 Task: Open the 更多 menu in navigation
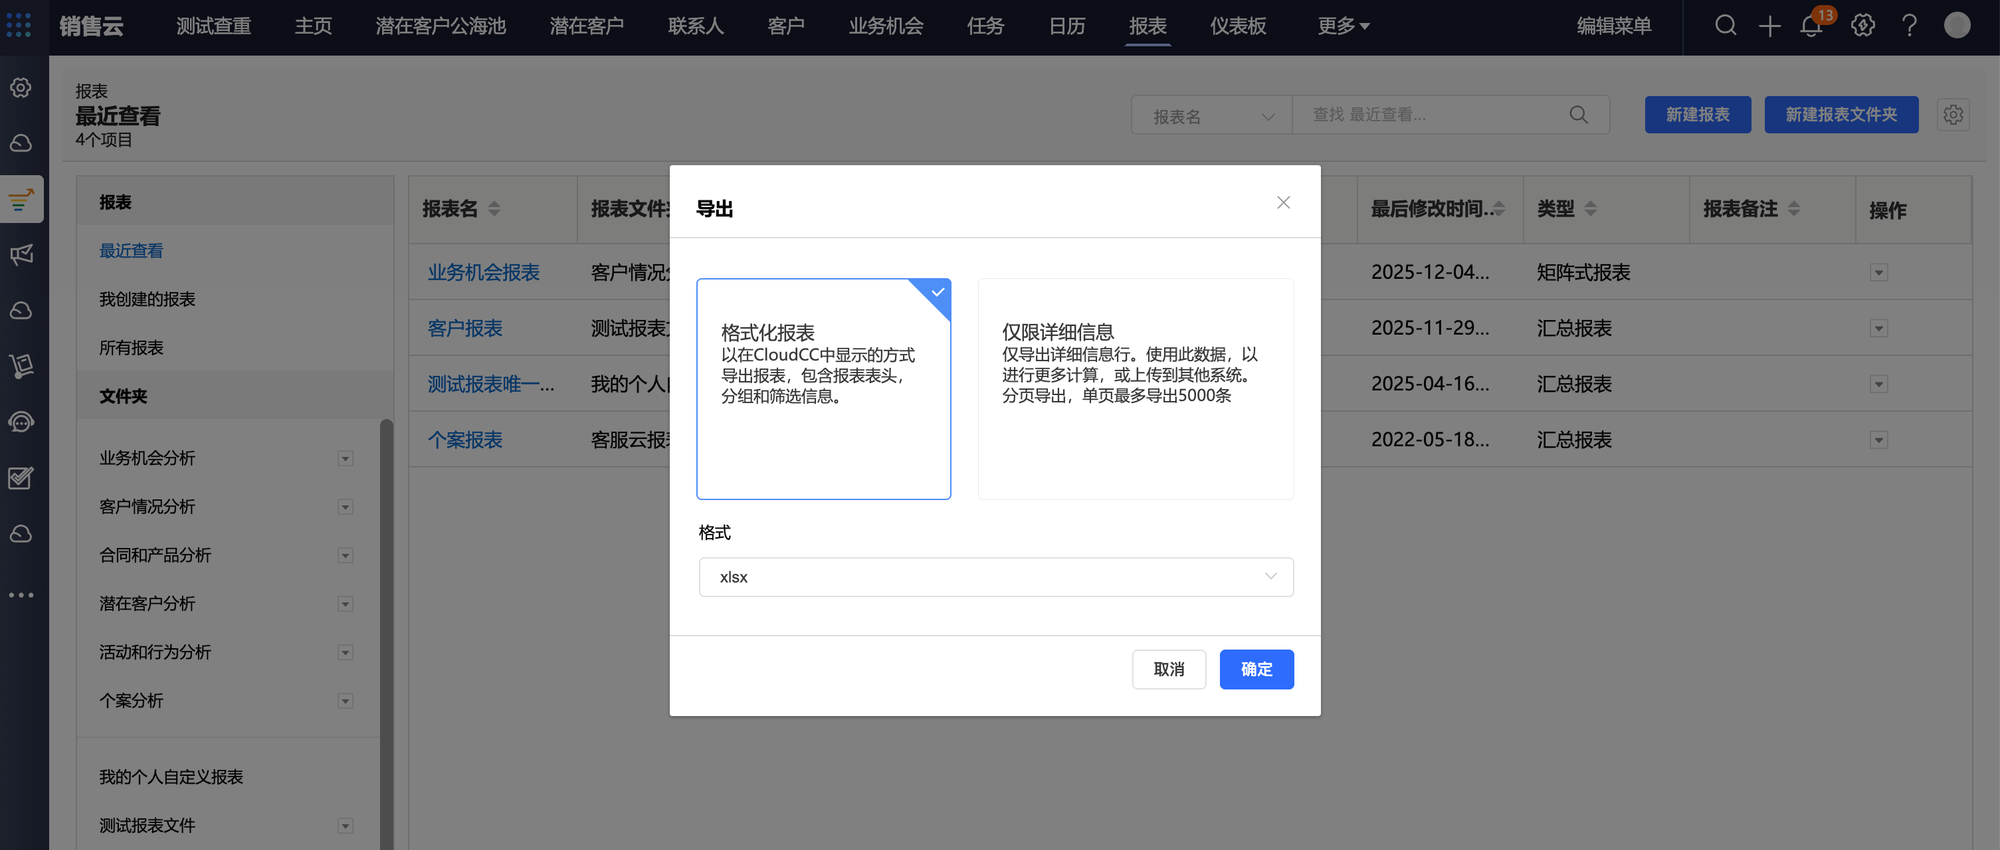1342,26
